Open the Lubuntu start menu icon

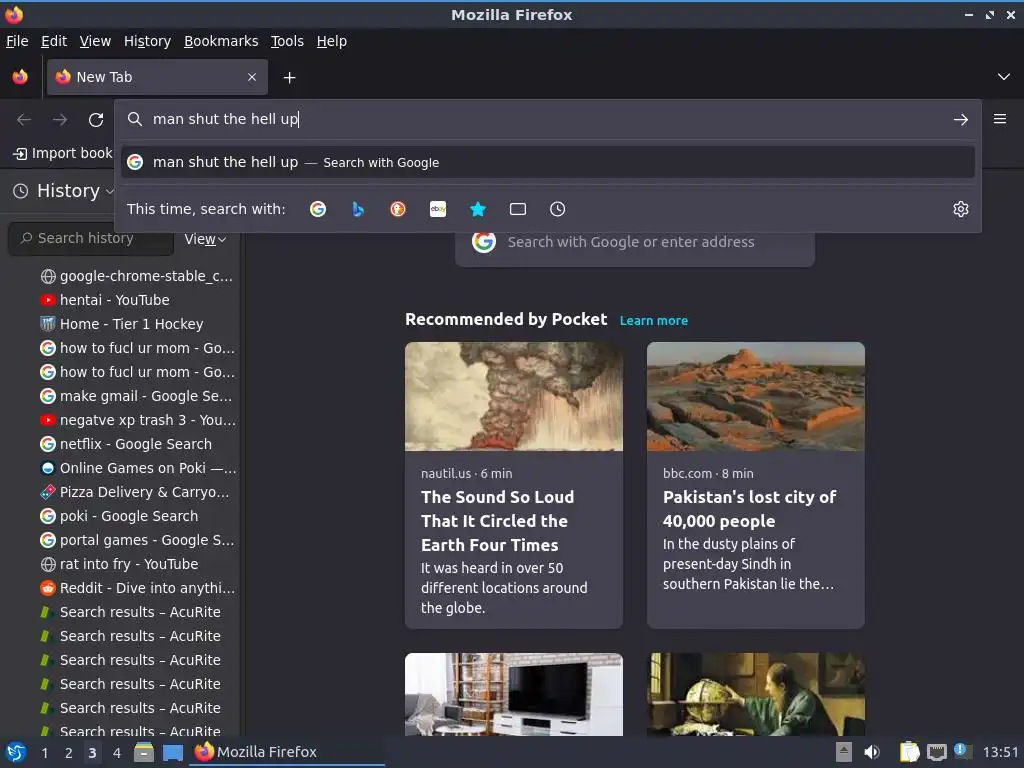(16, 752)
